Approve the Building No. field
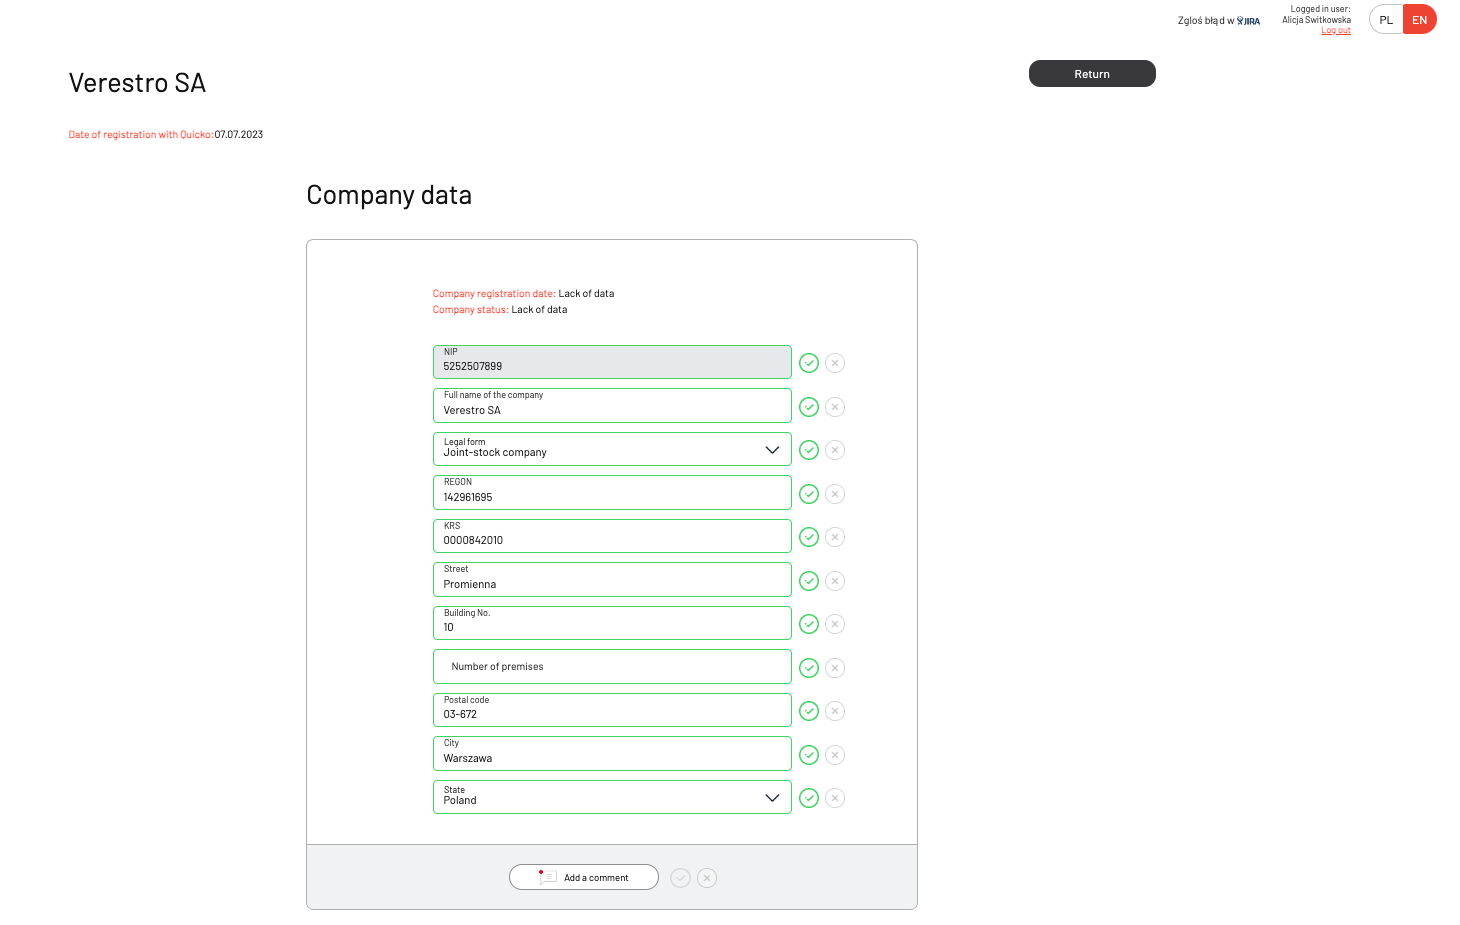This screenshot has width=1460, height=925. pyautogui.click(x=809, y=624)
